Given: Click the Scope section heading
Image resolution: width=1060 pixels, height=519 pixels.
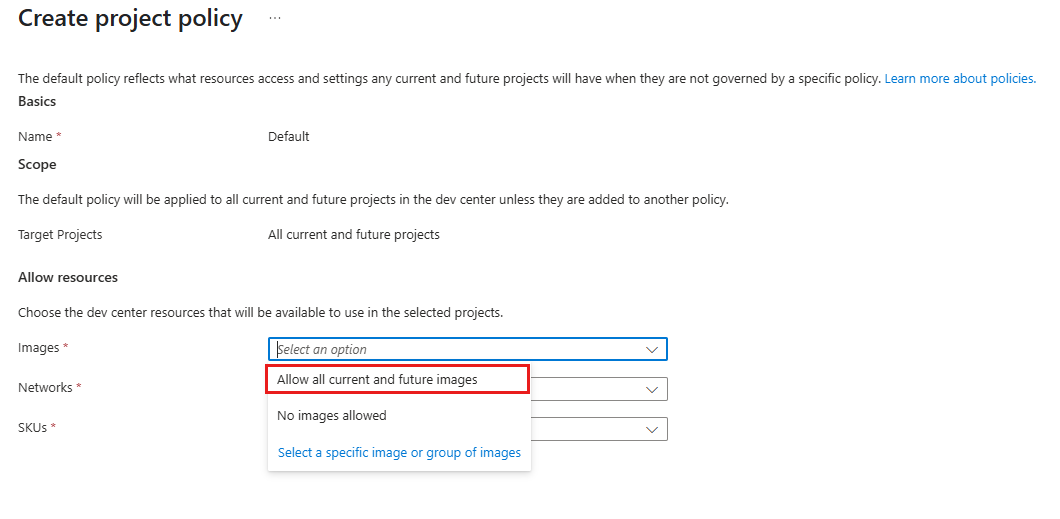Looking at the screenshot, I should click(x=37, y=164).
